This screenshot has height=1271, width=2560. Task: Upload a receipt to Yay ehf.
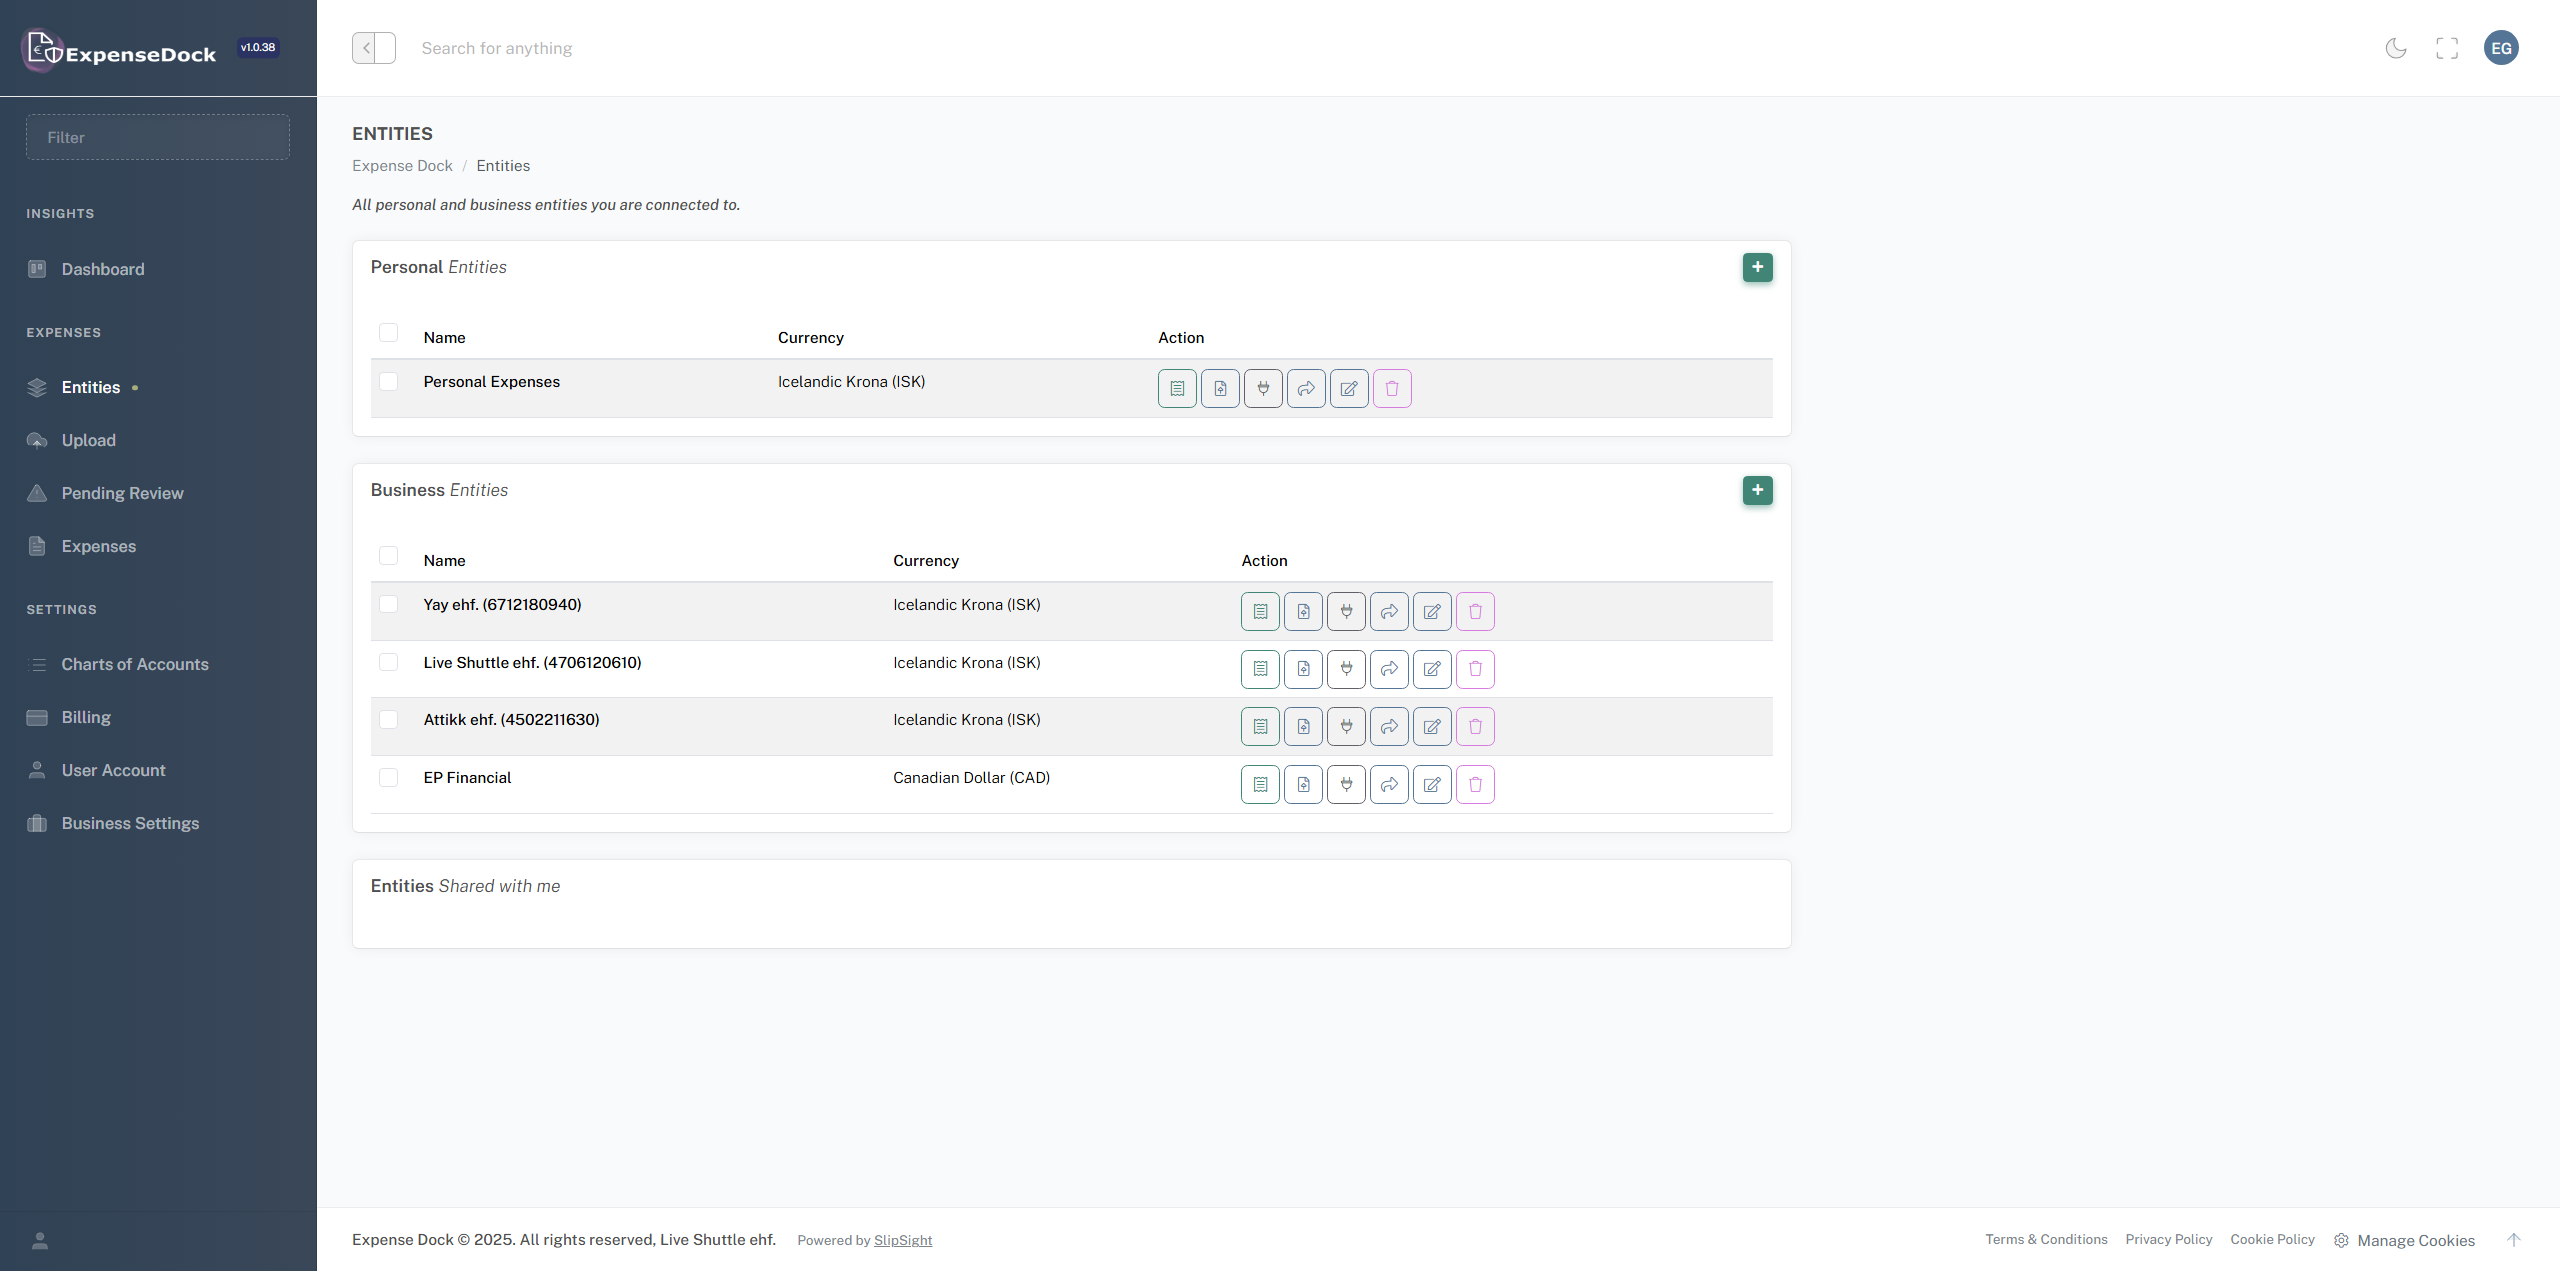coord(1303,611)
